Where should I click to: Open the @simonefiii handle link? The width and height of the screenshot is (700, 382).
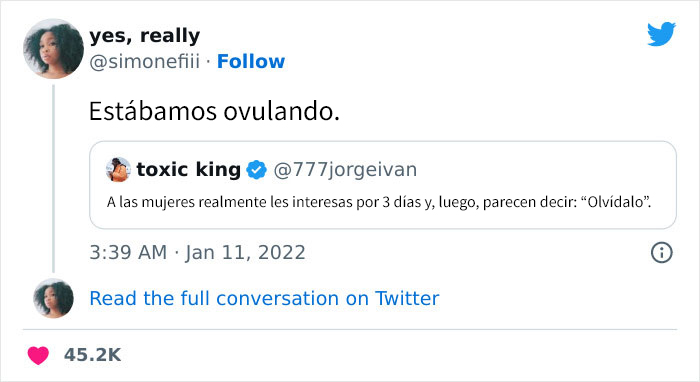(x=145, y=62)
